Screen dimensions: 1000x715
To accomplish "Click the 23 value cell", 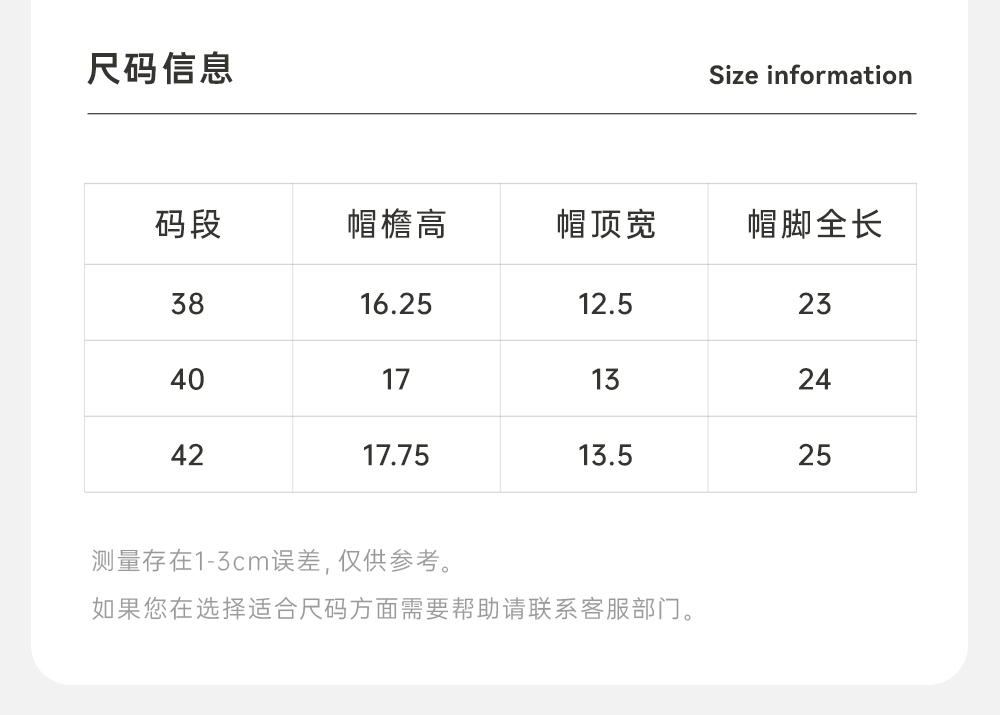I will 814,303.
